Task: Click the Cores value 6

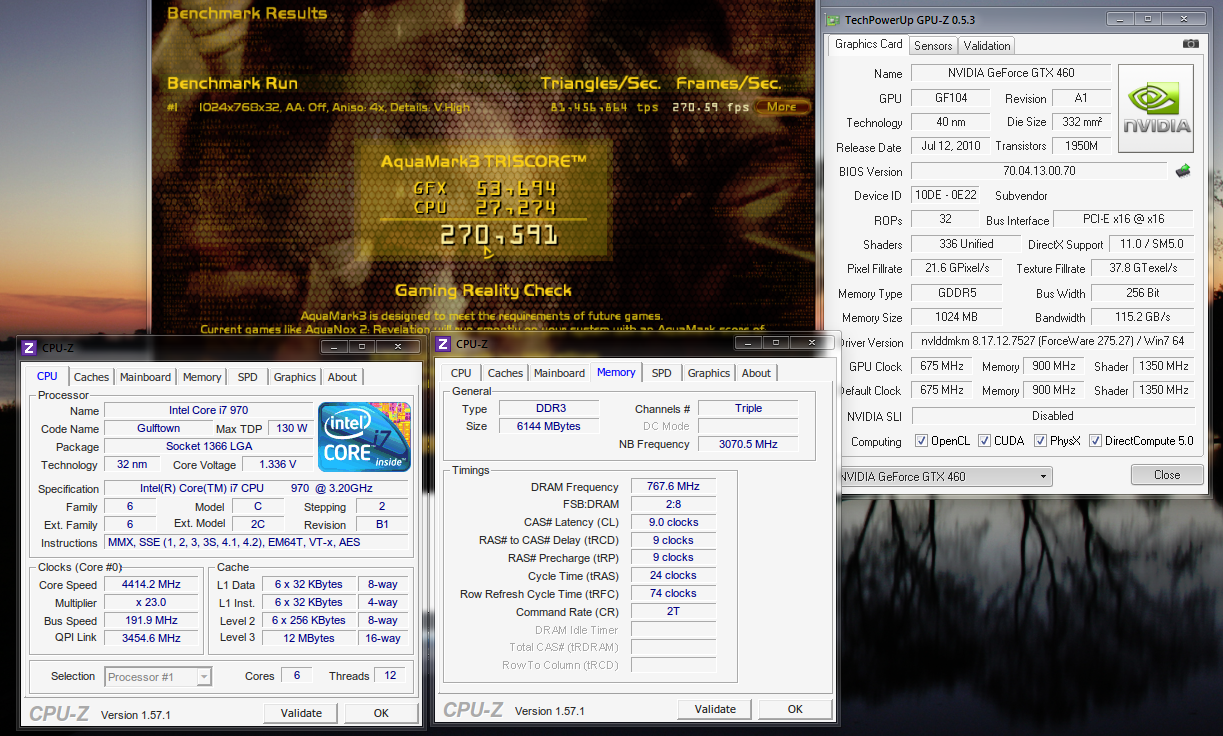Action: click(x=296, y=676)
